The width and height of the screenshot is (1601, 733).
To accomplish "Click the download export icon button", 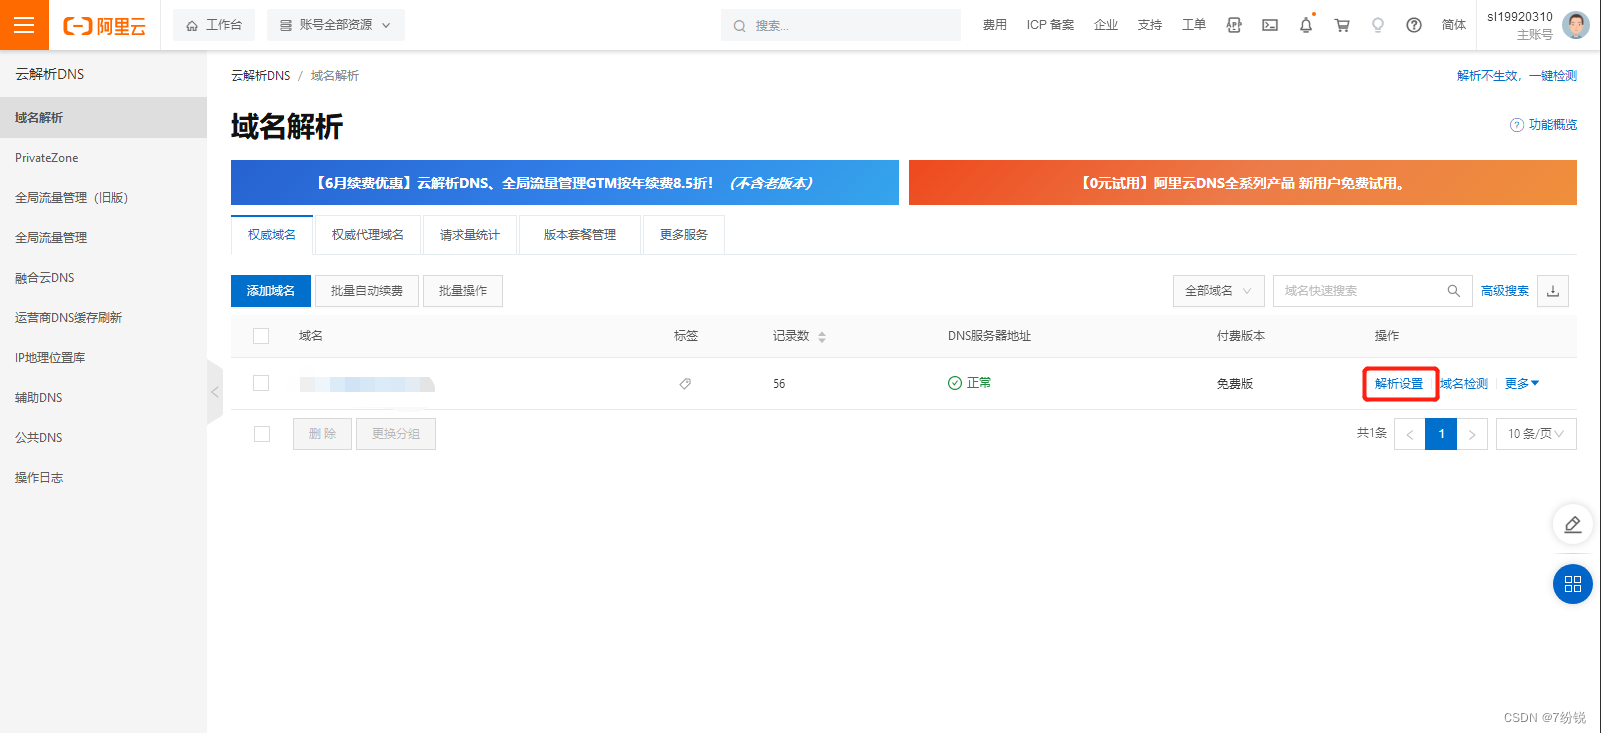I will [1553, 291].
